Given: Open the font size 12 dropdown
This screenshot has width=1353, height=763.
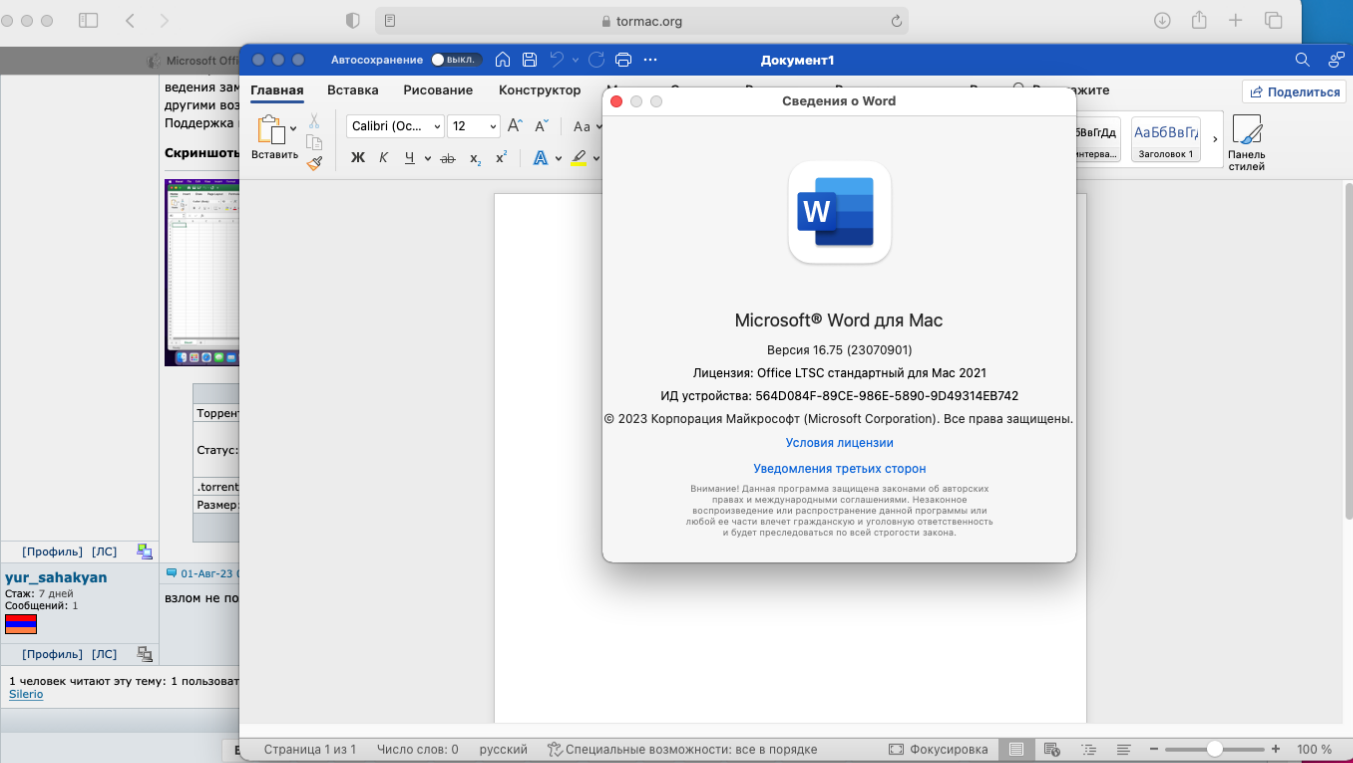Looking at the screenshot, I should pyautogui.click(x=474, y=126).
